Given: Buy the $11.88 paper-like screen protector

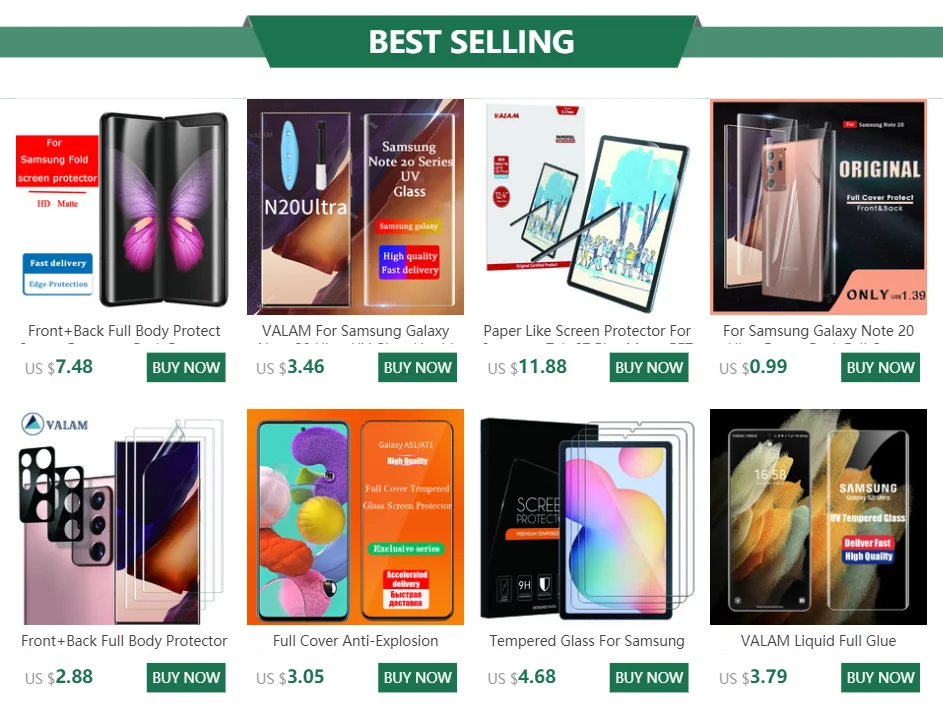Looking at the screenshot, I should click(x=649, y=367).
